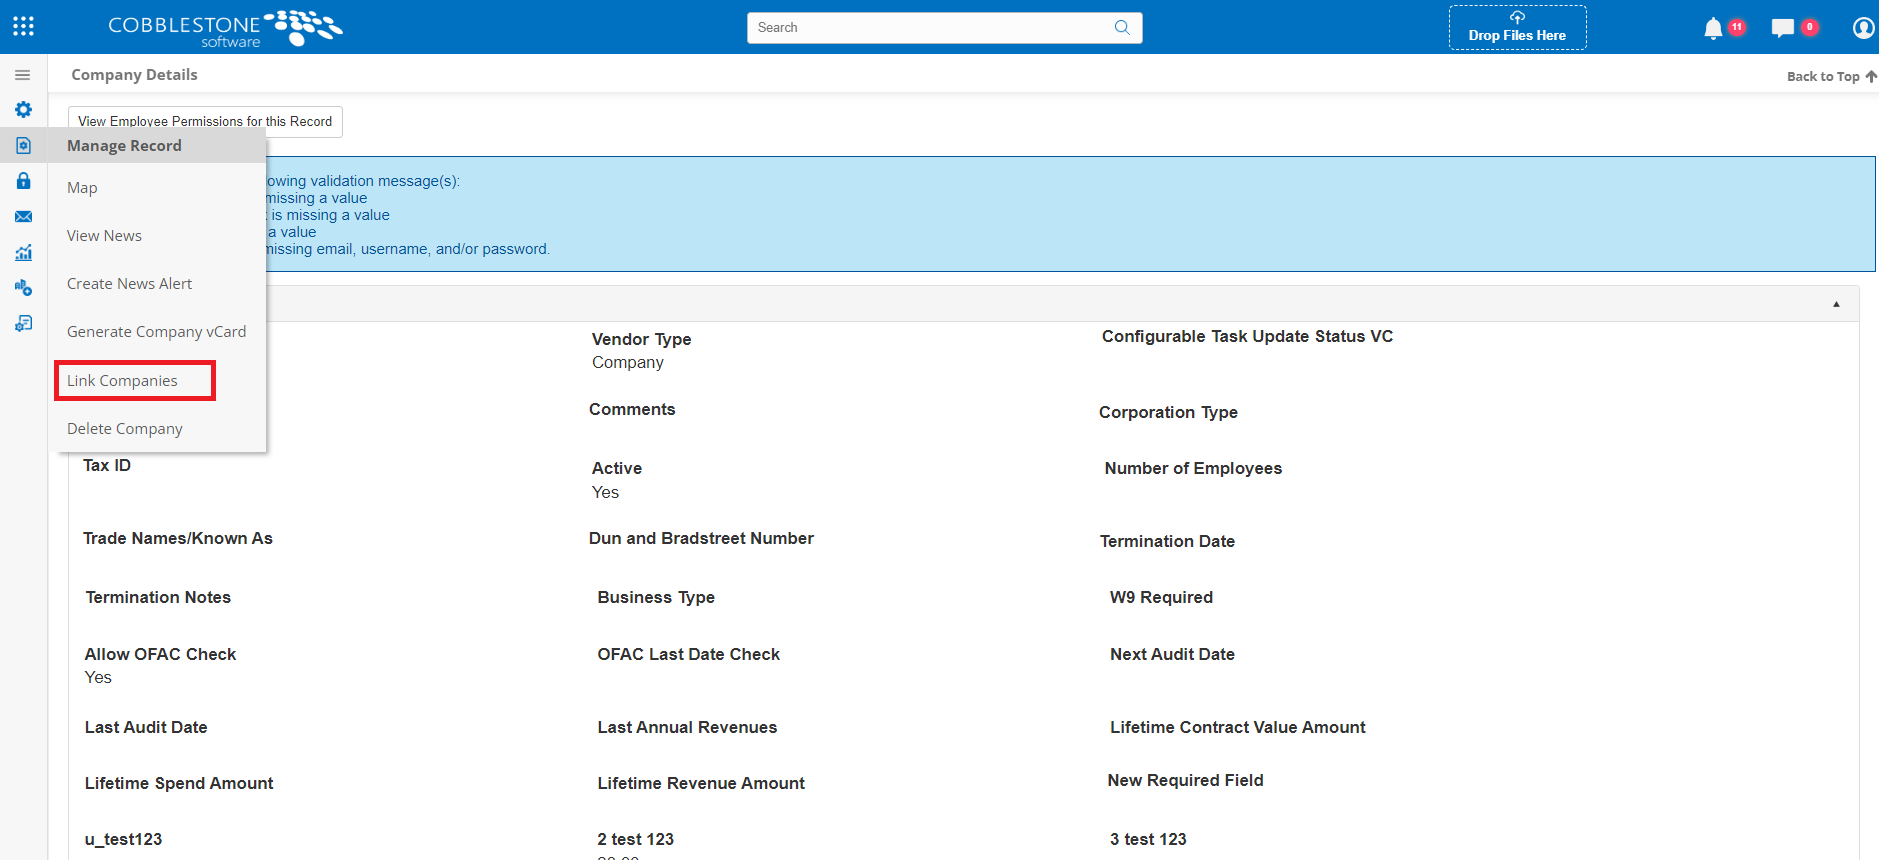Viewport: 1879px width, 860px height.
Task: Open the notifications bell icon
Action: (x=1713, y=28)
